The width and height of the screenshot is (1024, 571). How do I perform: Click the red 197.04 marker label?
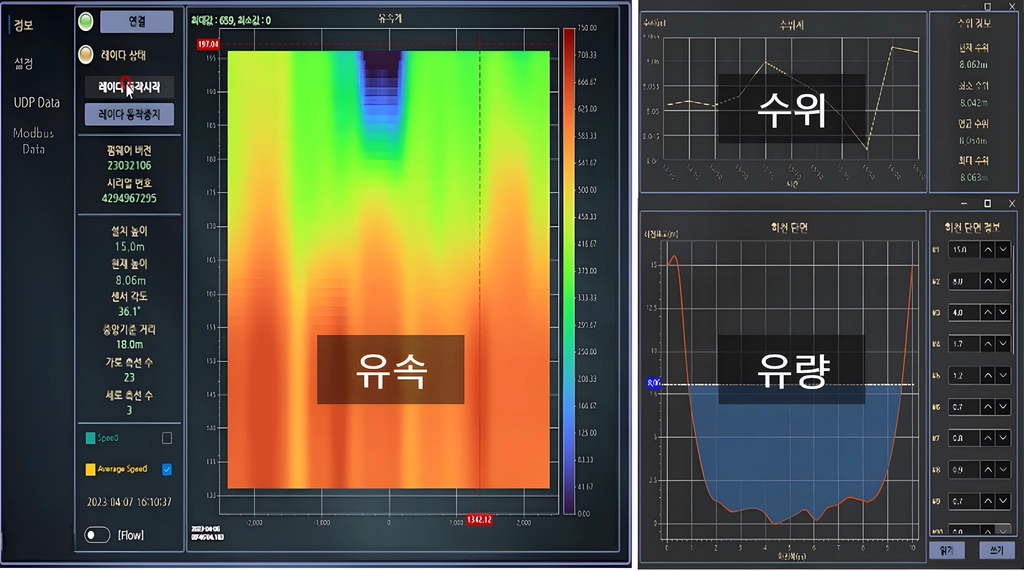click(x=208, y=44)
